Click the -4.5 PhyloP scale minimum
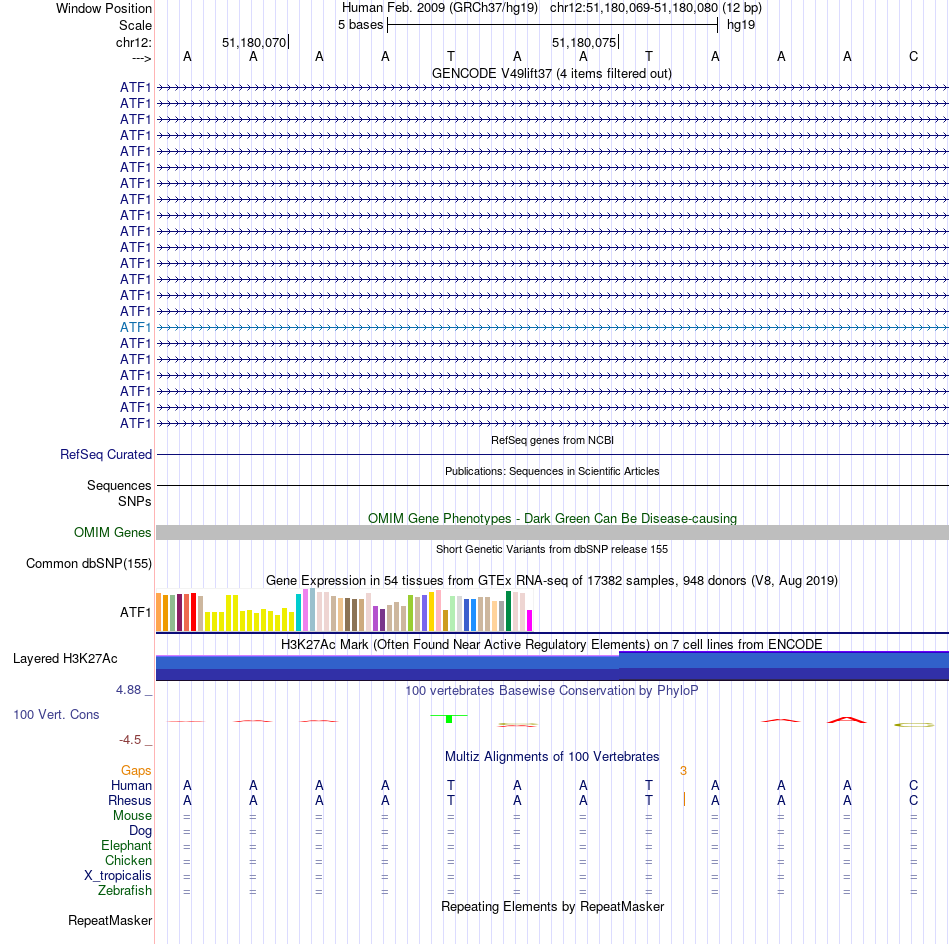The width and height of the screenshot is (950, 944). (130, 740)
